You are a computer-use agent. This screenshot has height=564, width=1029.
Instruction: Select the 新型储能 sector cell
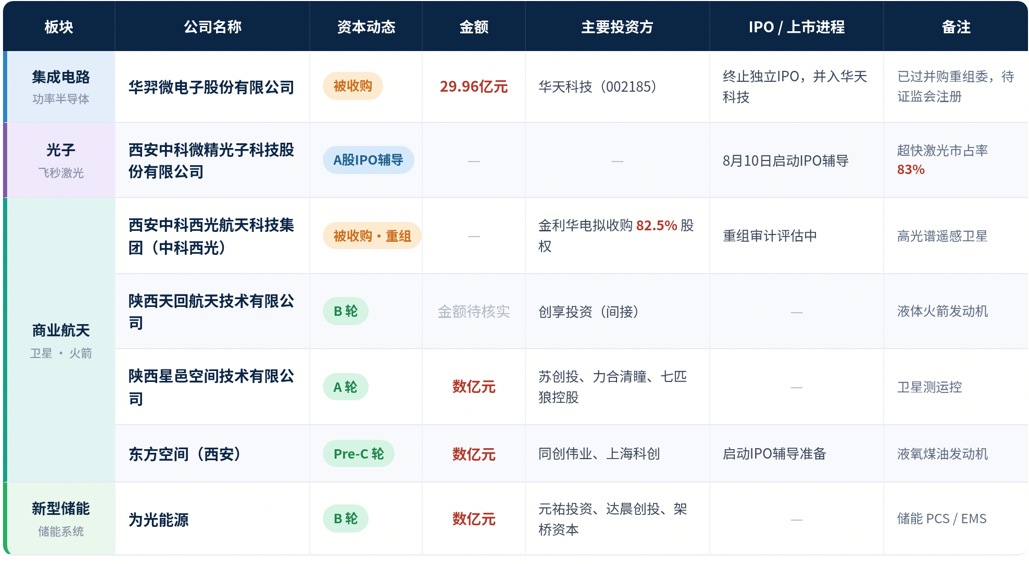60,519
